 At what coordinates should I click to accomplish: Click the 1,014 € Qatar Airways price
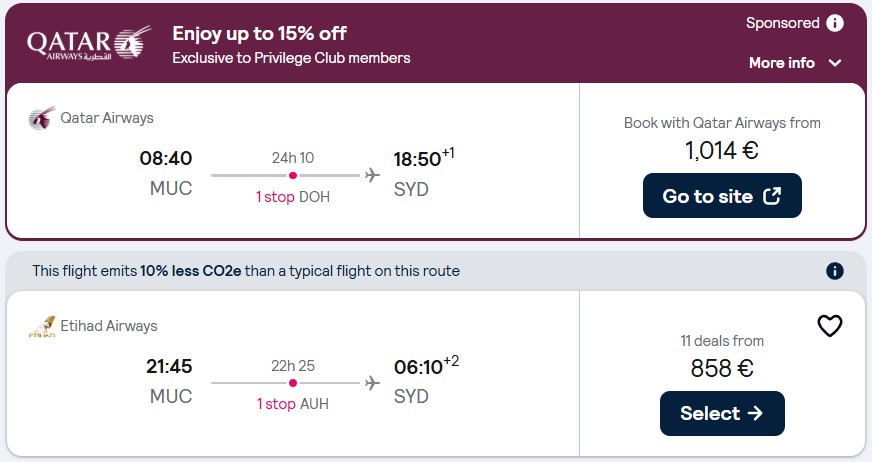[721, 150]
